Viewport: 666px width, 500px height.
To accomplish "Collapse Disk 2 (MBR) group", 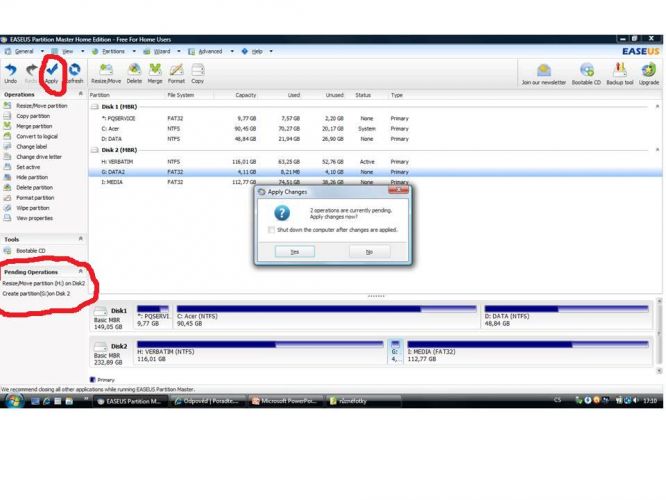I will [x=658, y=150].
